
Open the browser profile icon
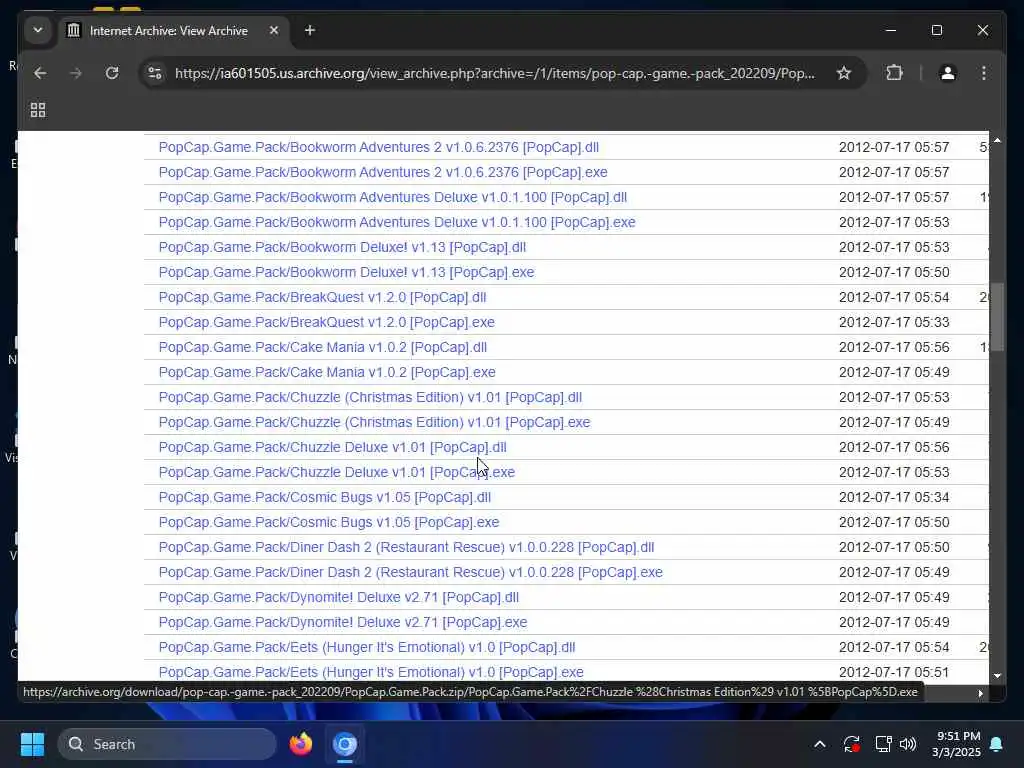tap(948, 73)
